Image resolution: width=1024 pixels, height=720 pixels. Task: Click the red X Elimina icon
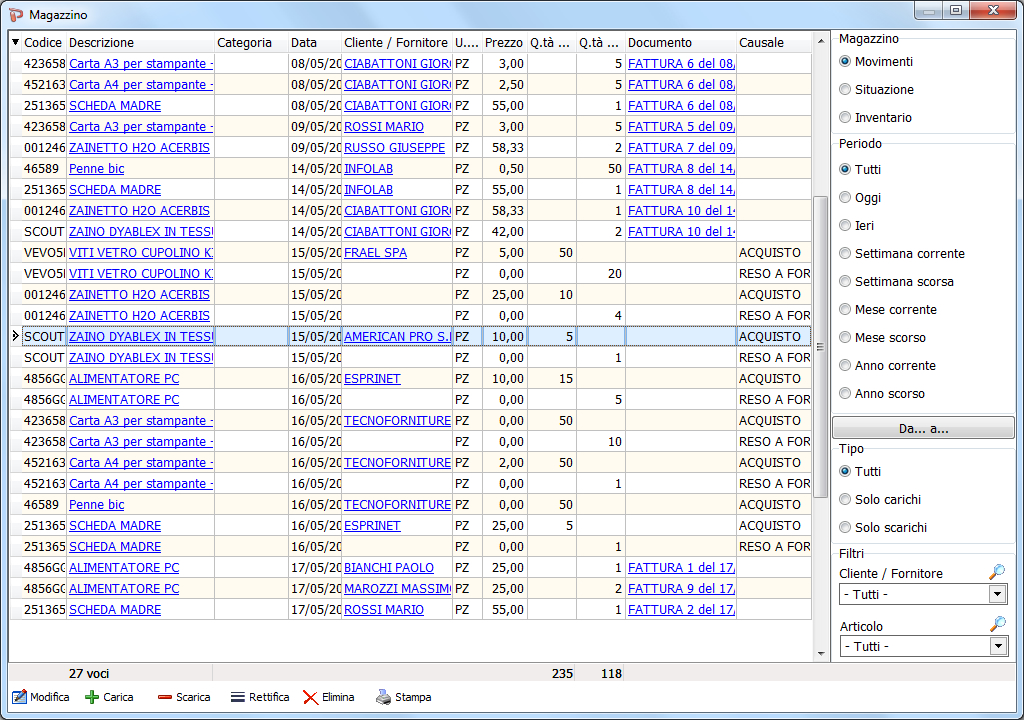[x=311, y=697]
